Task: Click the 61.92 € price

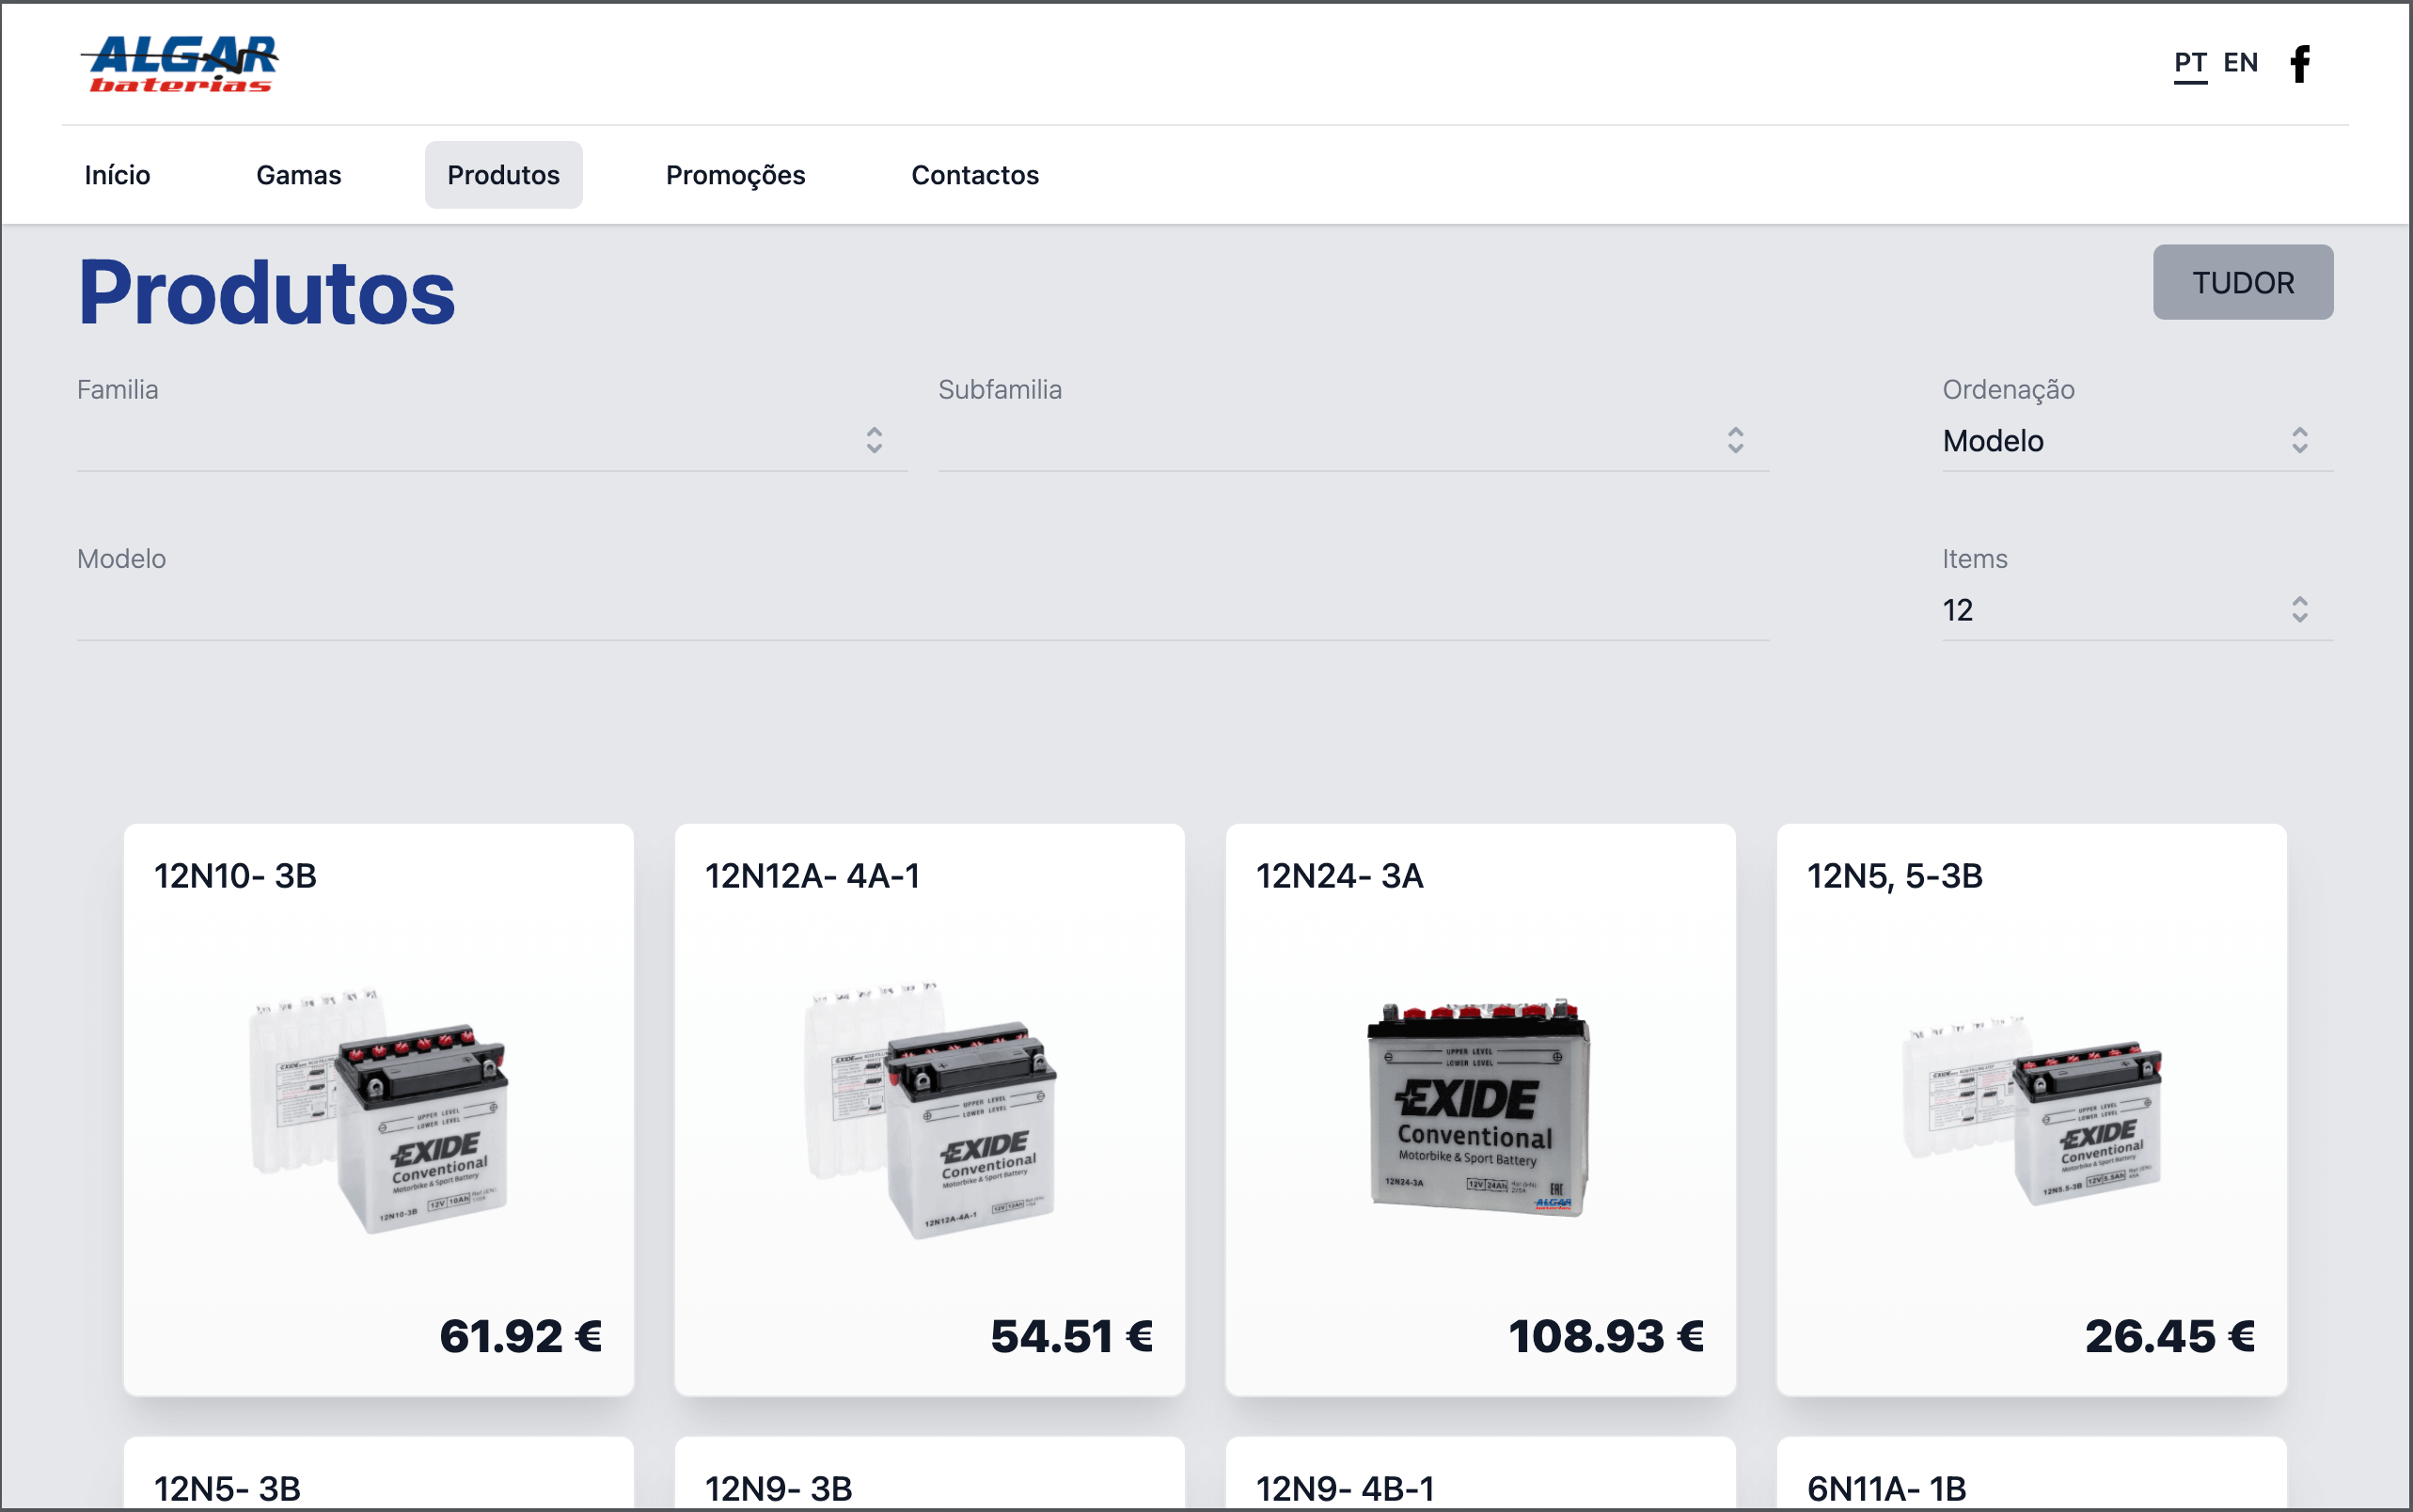Action: (521, 1336)
